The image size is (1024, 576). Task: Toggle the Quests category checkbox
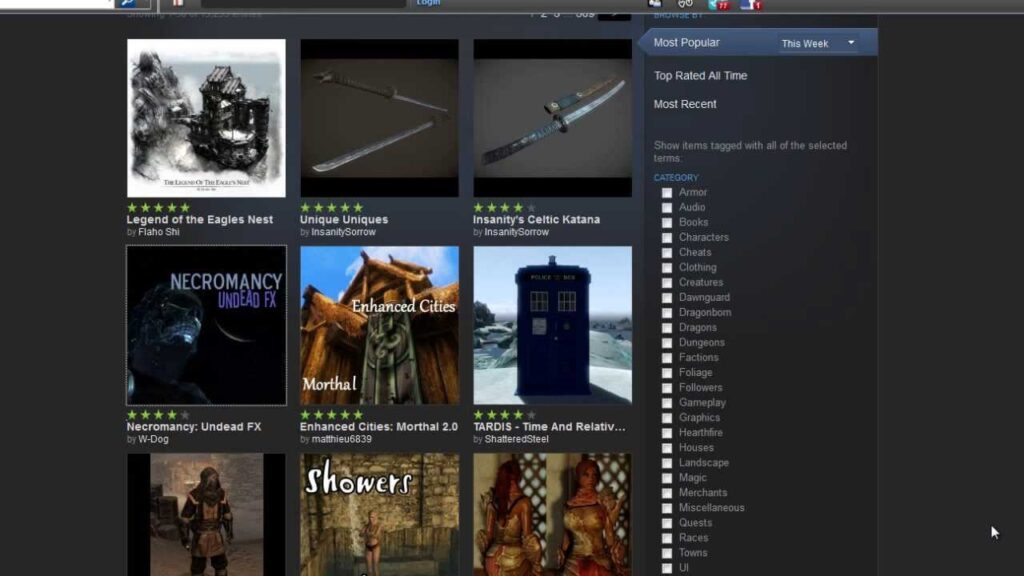click(667, 523)
